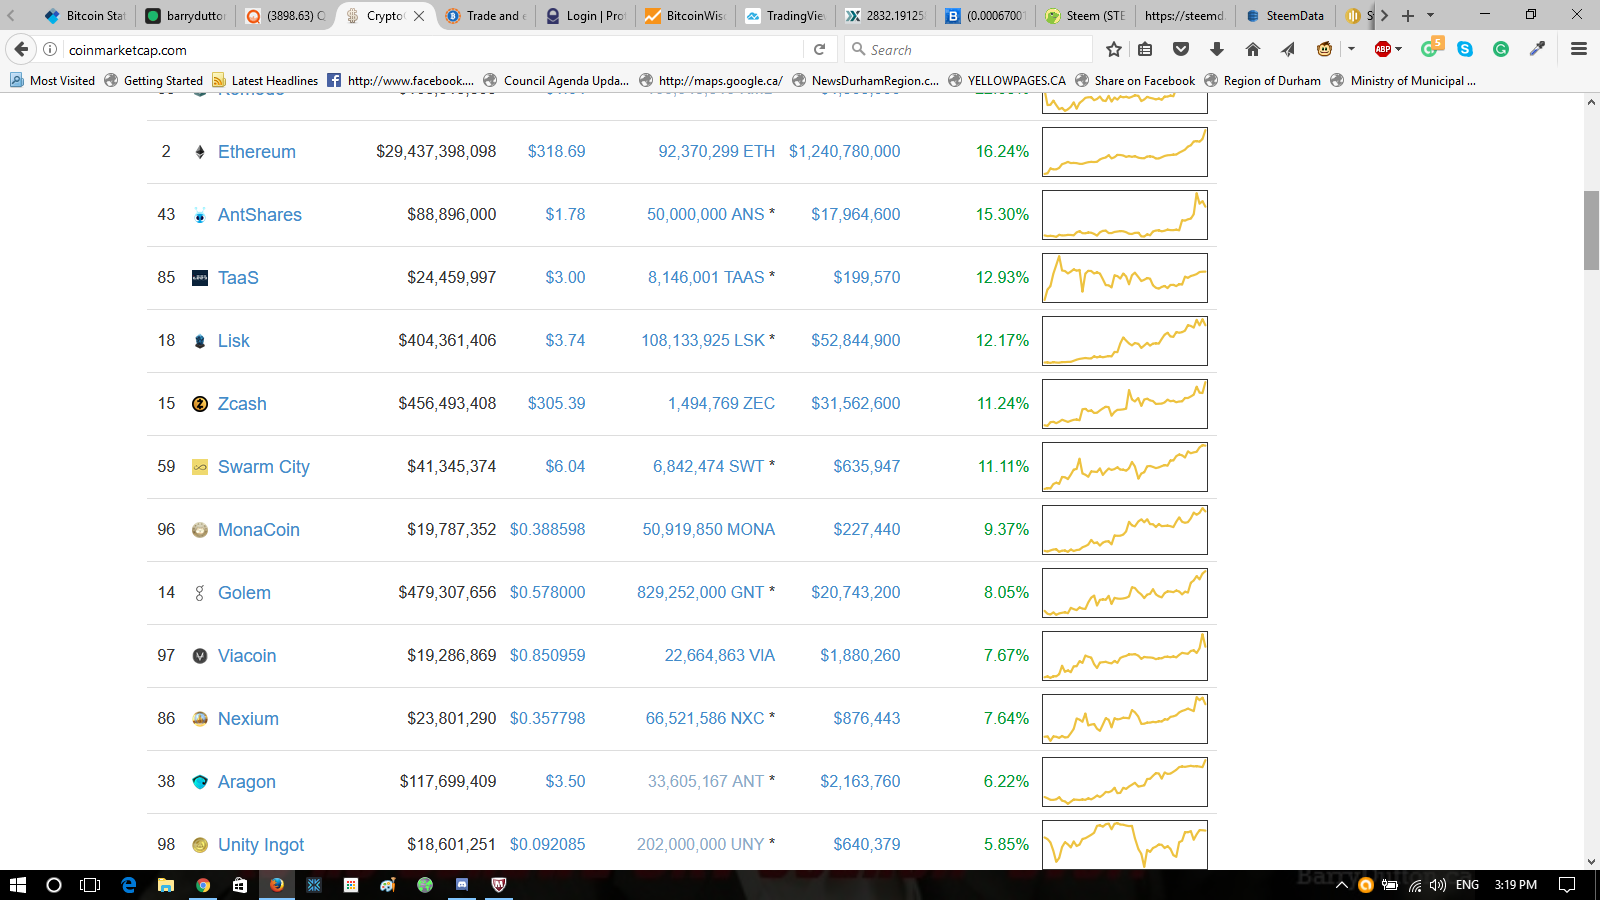The height and width of the screenshot is (900, 1600).
Task: Click the clock showing 3:19 PM
Action: pos(1515,885)
